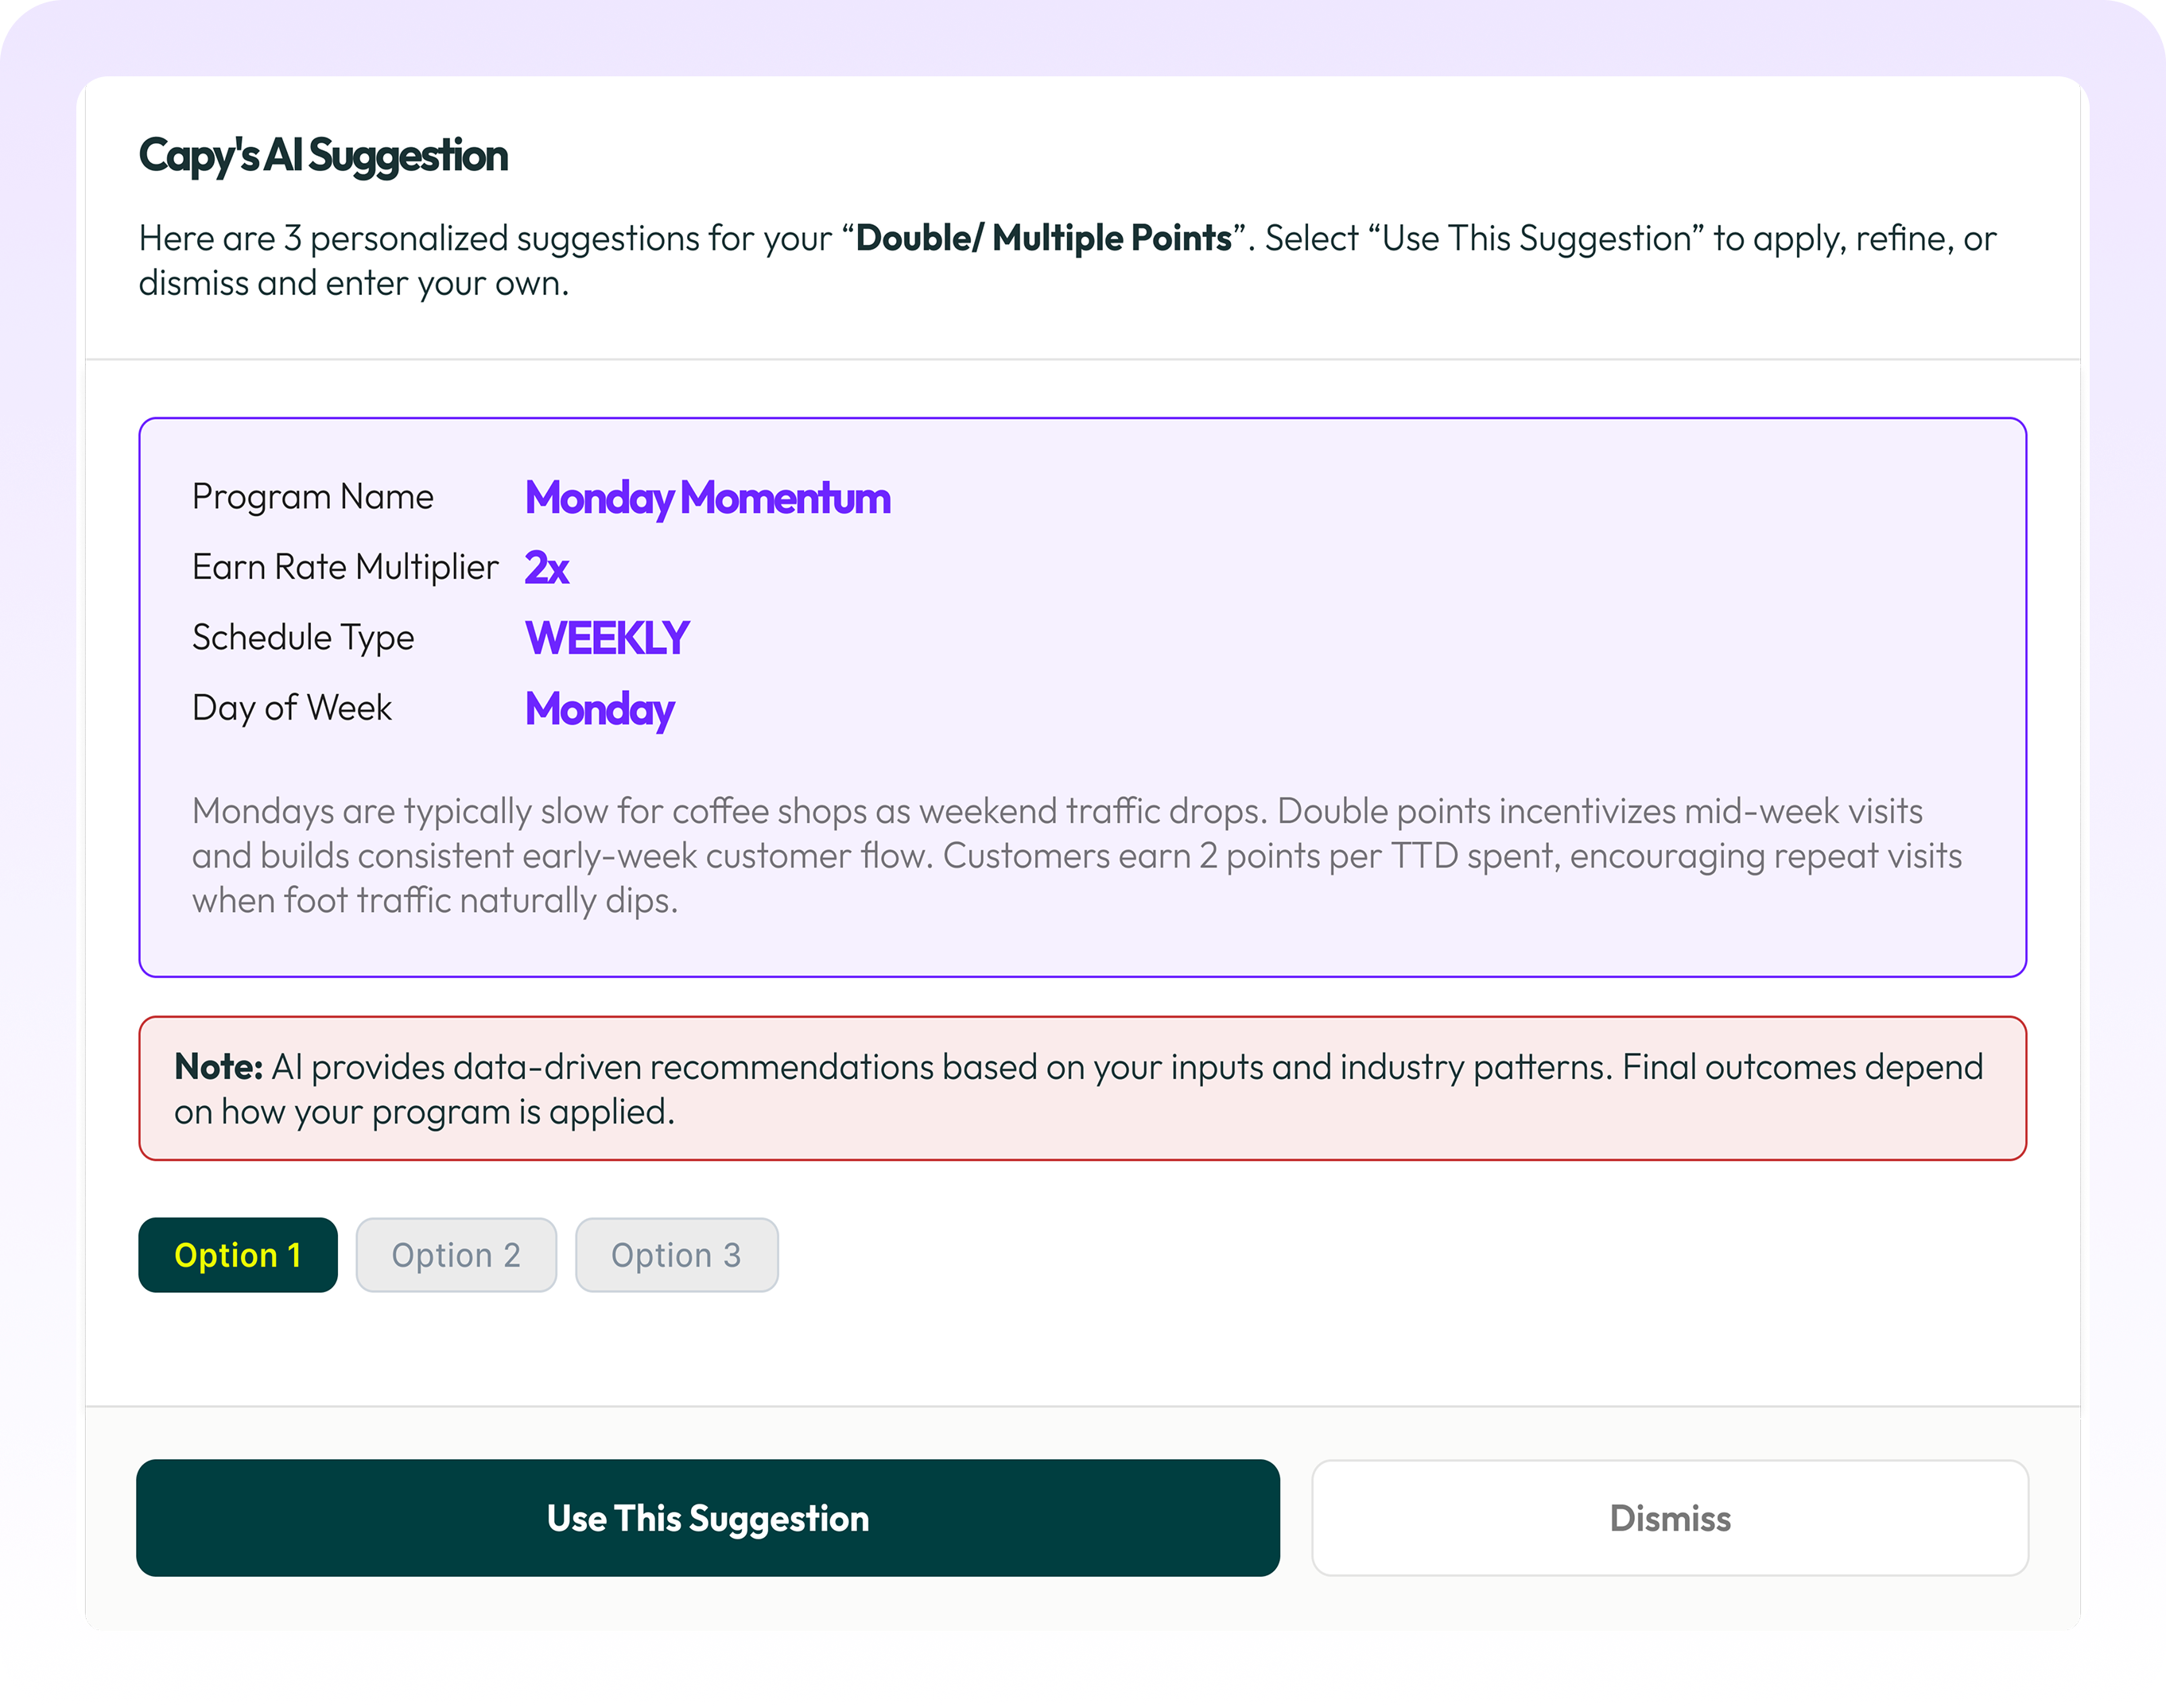
Task: Click the bold Note: text
Action: point(218,1067)
